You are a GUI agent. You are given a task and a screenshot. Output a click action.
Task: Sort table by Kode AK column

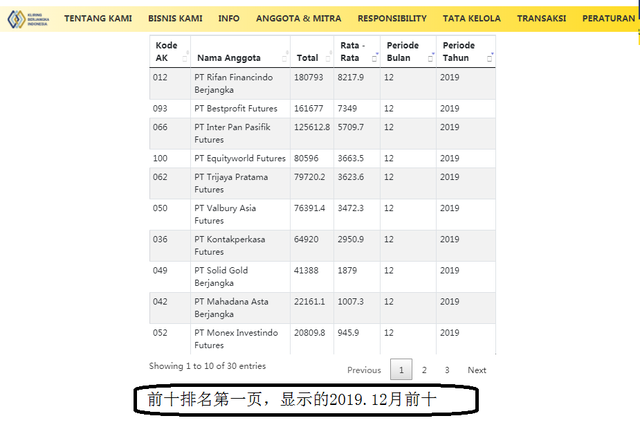(x=170, y=51)
